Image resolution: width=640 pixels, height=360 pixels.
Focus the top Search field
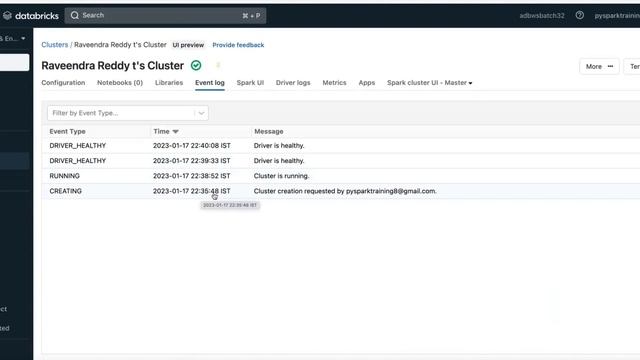tap(165, 16)
